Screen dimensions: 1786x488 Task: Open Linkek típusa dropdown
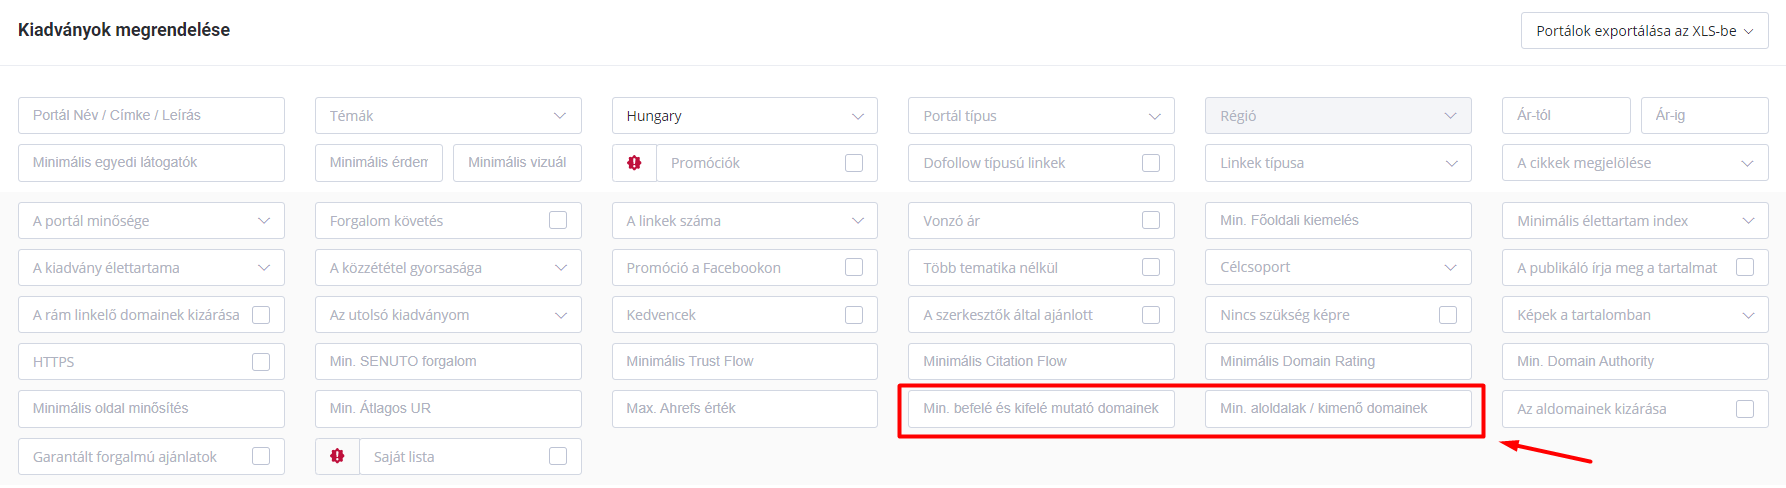(x=1338, y=163)
